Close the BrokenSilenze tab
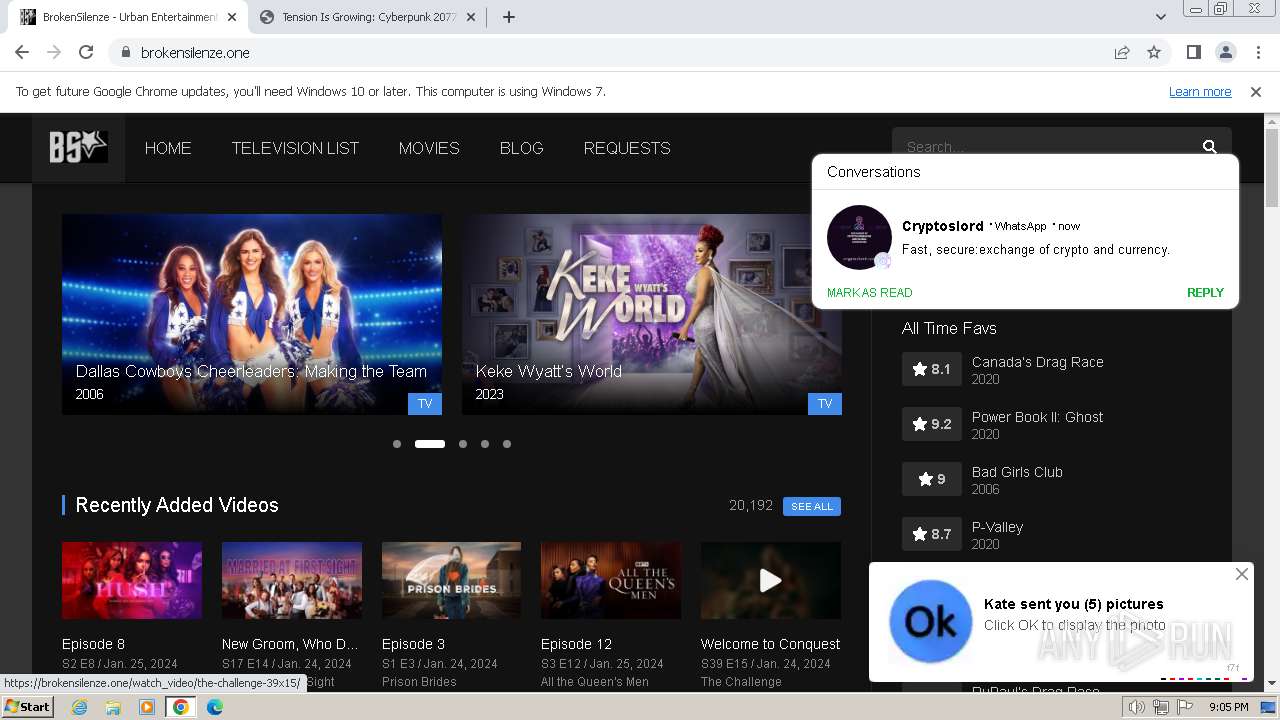 [231, 17]
